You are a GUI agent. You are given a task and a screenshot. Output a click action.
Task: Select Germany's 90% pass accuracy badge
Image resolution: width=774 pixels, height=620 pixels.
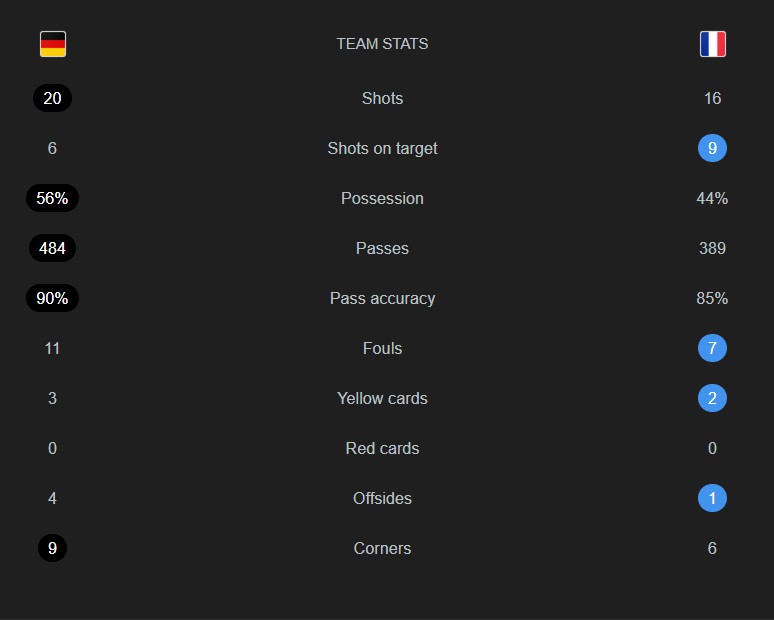52,298
